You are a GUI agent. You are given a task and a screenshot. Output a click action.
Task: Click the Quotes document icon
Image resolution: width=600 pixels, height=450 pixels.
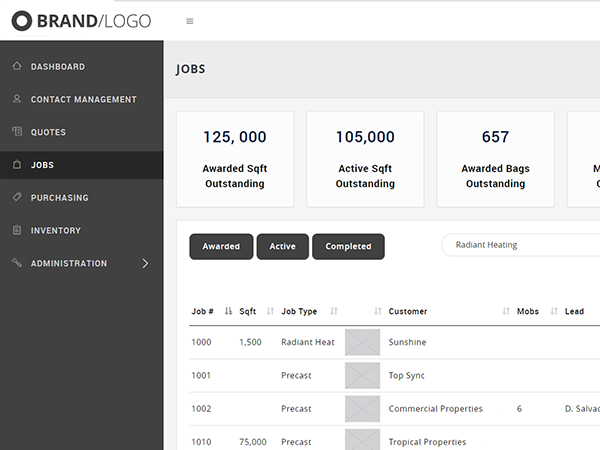(x=17, y=131)
